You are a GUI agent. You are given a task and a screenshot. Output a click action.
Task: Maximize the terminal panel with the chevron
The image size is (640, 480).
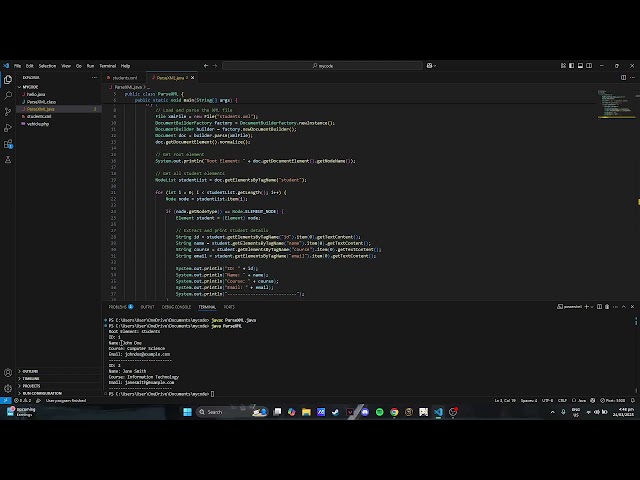click(624, 307)
